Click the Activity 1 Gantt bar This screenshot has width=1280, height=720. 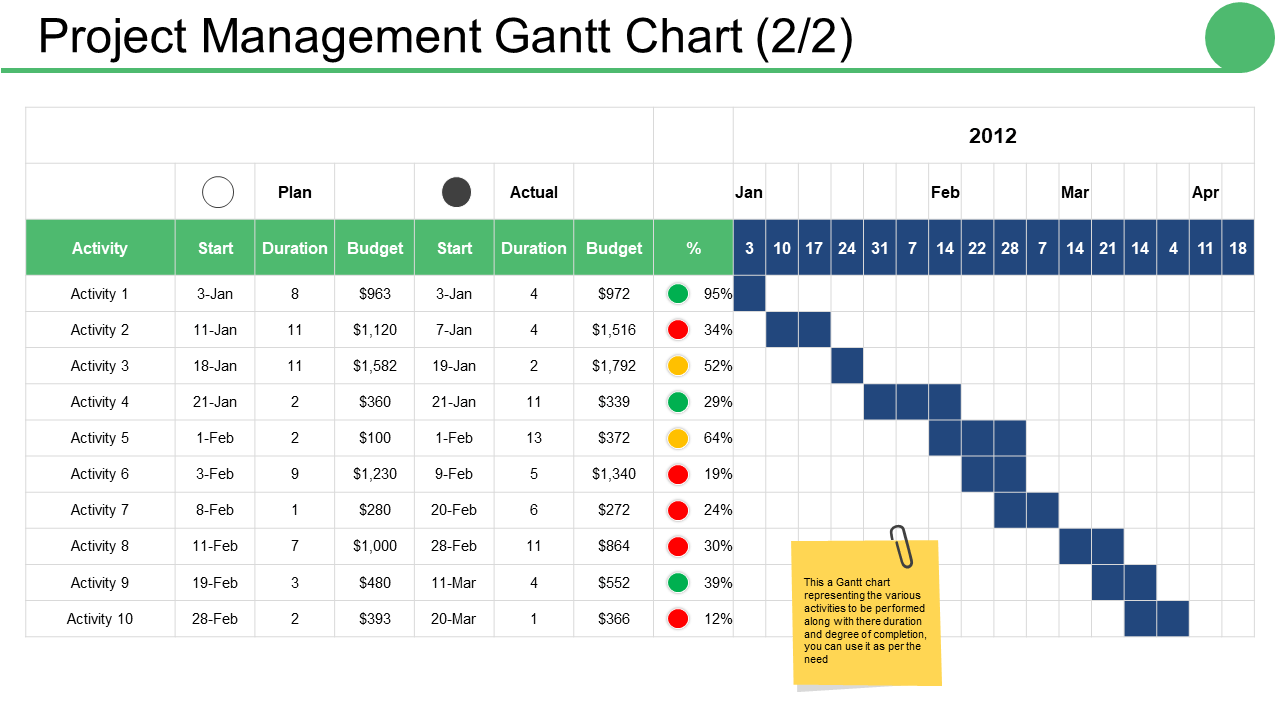750,294
